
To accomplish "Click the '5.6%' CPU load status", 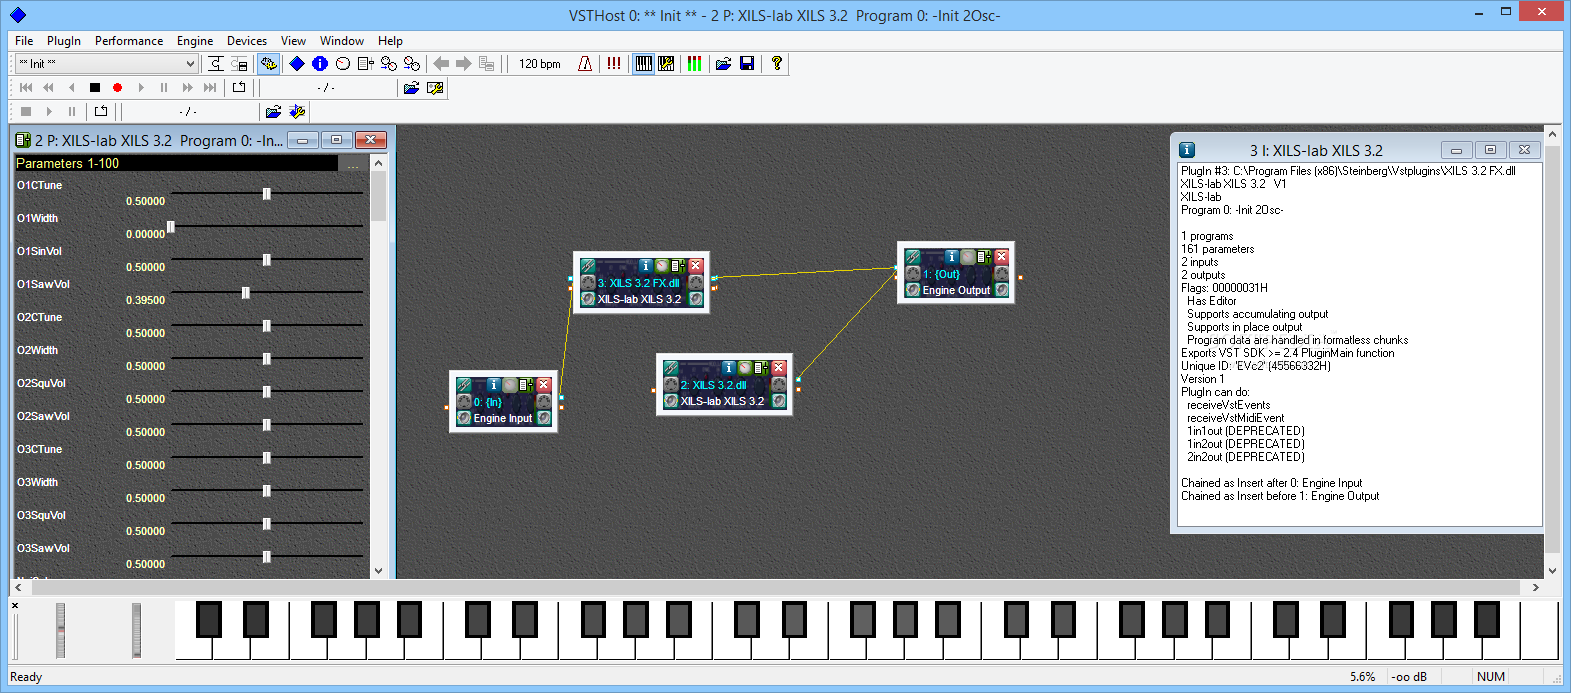I will click(x=1362, y=677).
